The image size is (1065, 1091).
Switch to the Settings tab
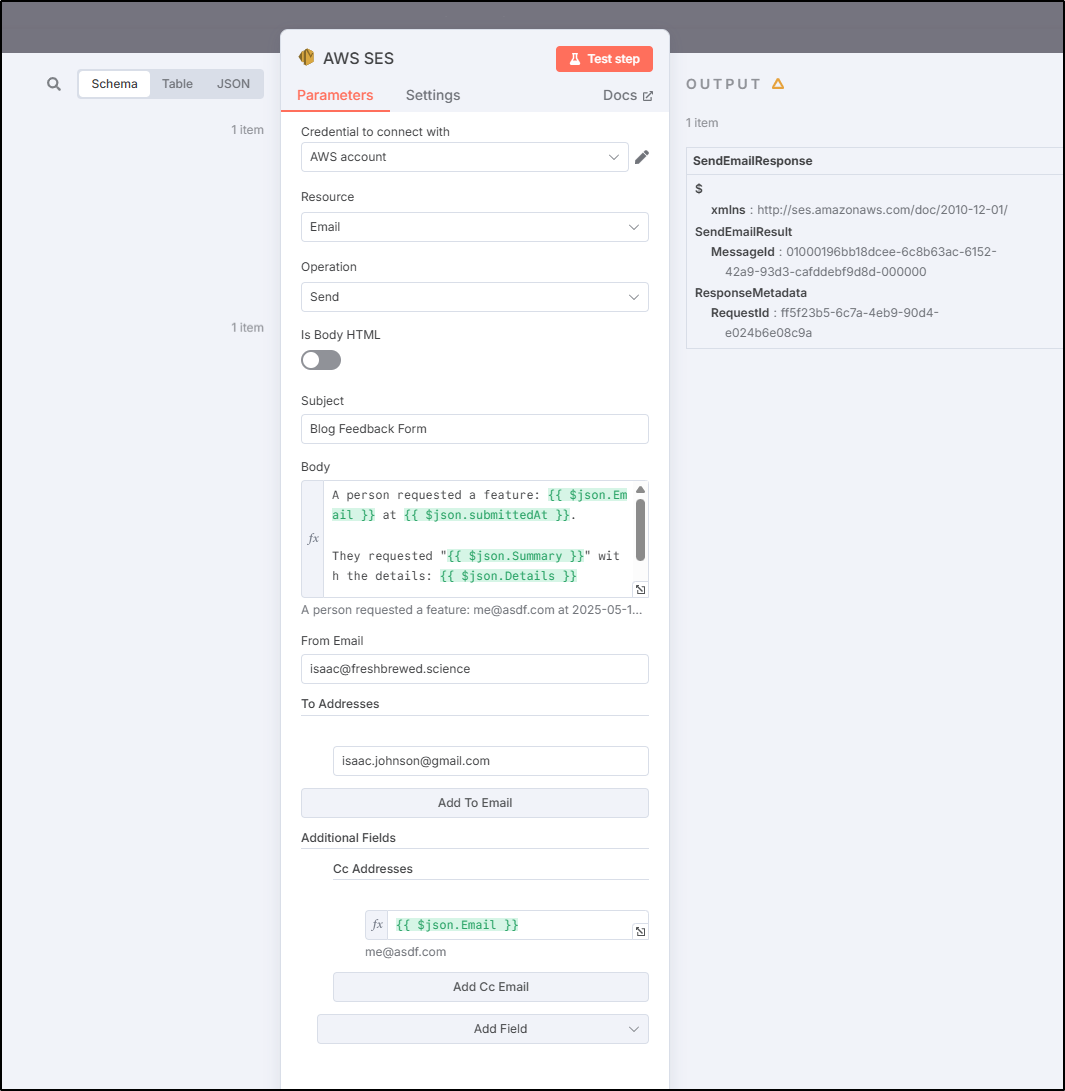433,95
